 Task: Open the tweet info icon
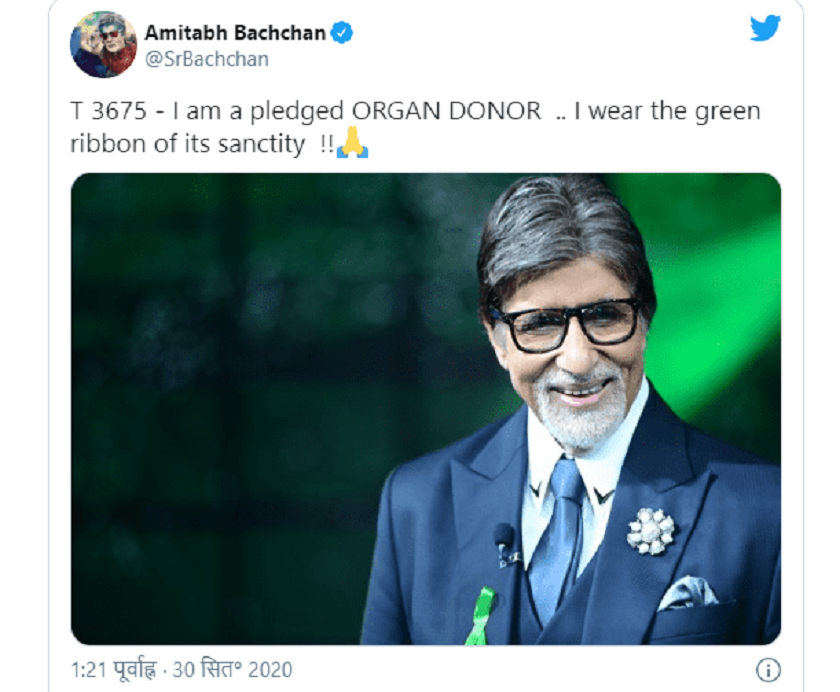pyautogui.click(x=768, y=669)
